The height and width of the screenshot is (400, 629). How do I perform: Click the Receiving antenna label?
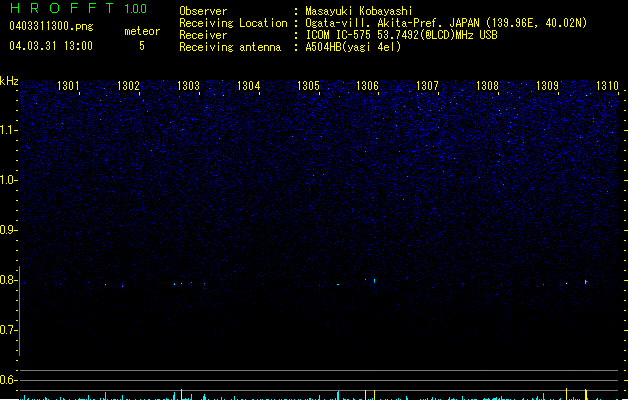230,47
